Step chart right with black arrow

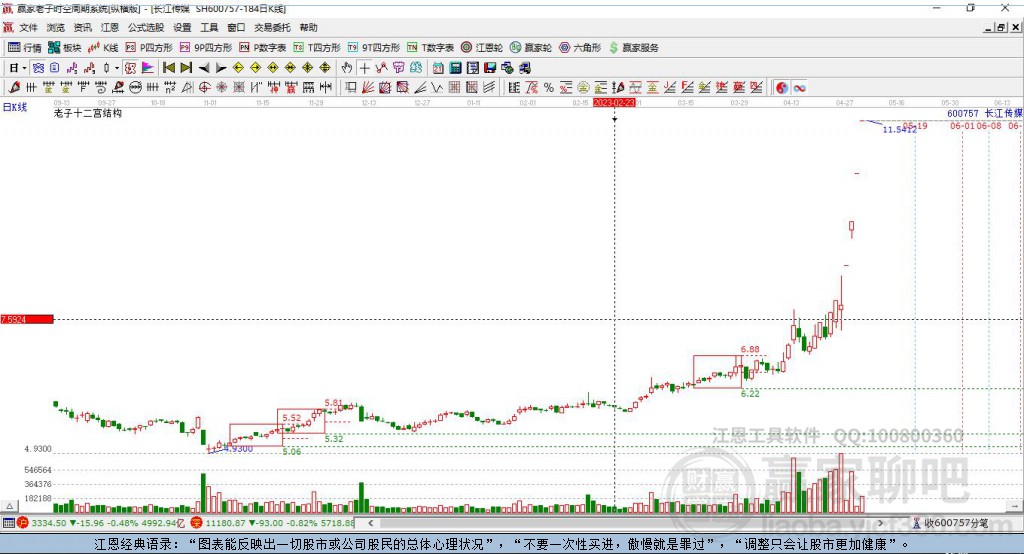pyautogui.click(x=221, y=68)
